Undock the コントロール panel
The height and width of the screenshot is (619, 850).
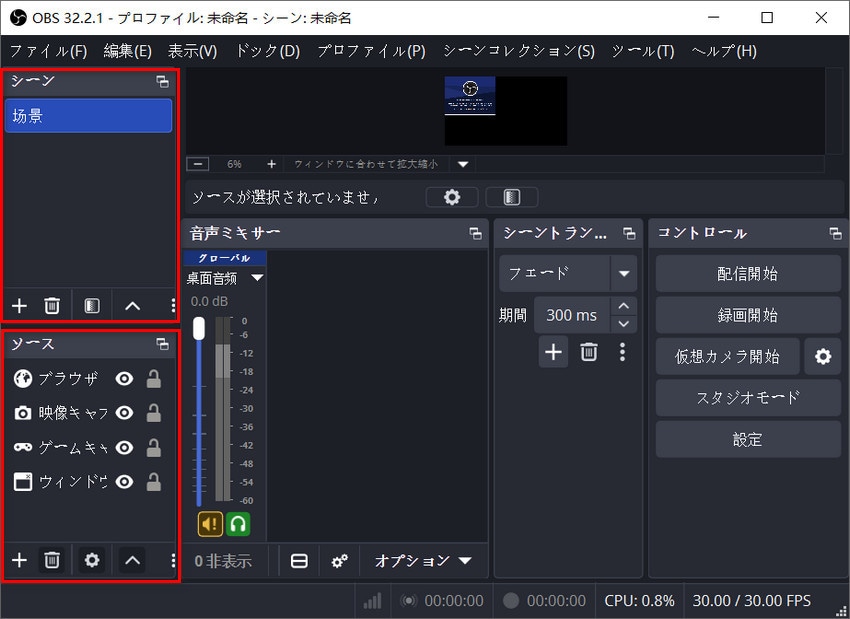(835, 233)
